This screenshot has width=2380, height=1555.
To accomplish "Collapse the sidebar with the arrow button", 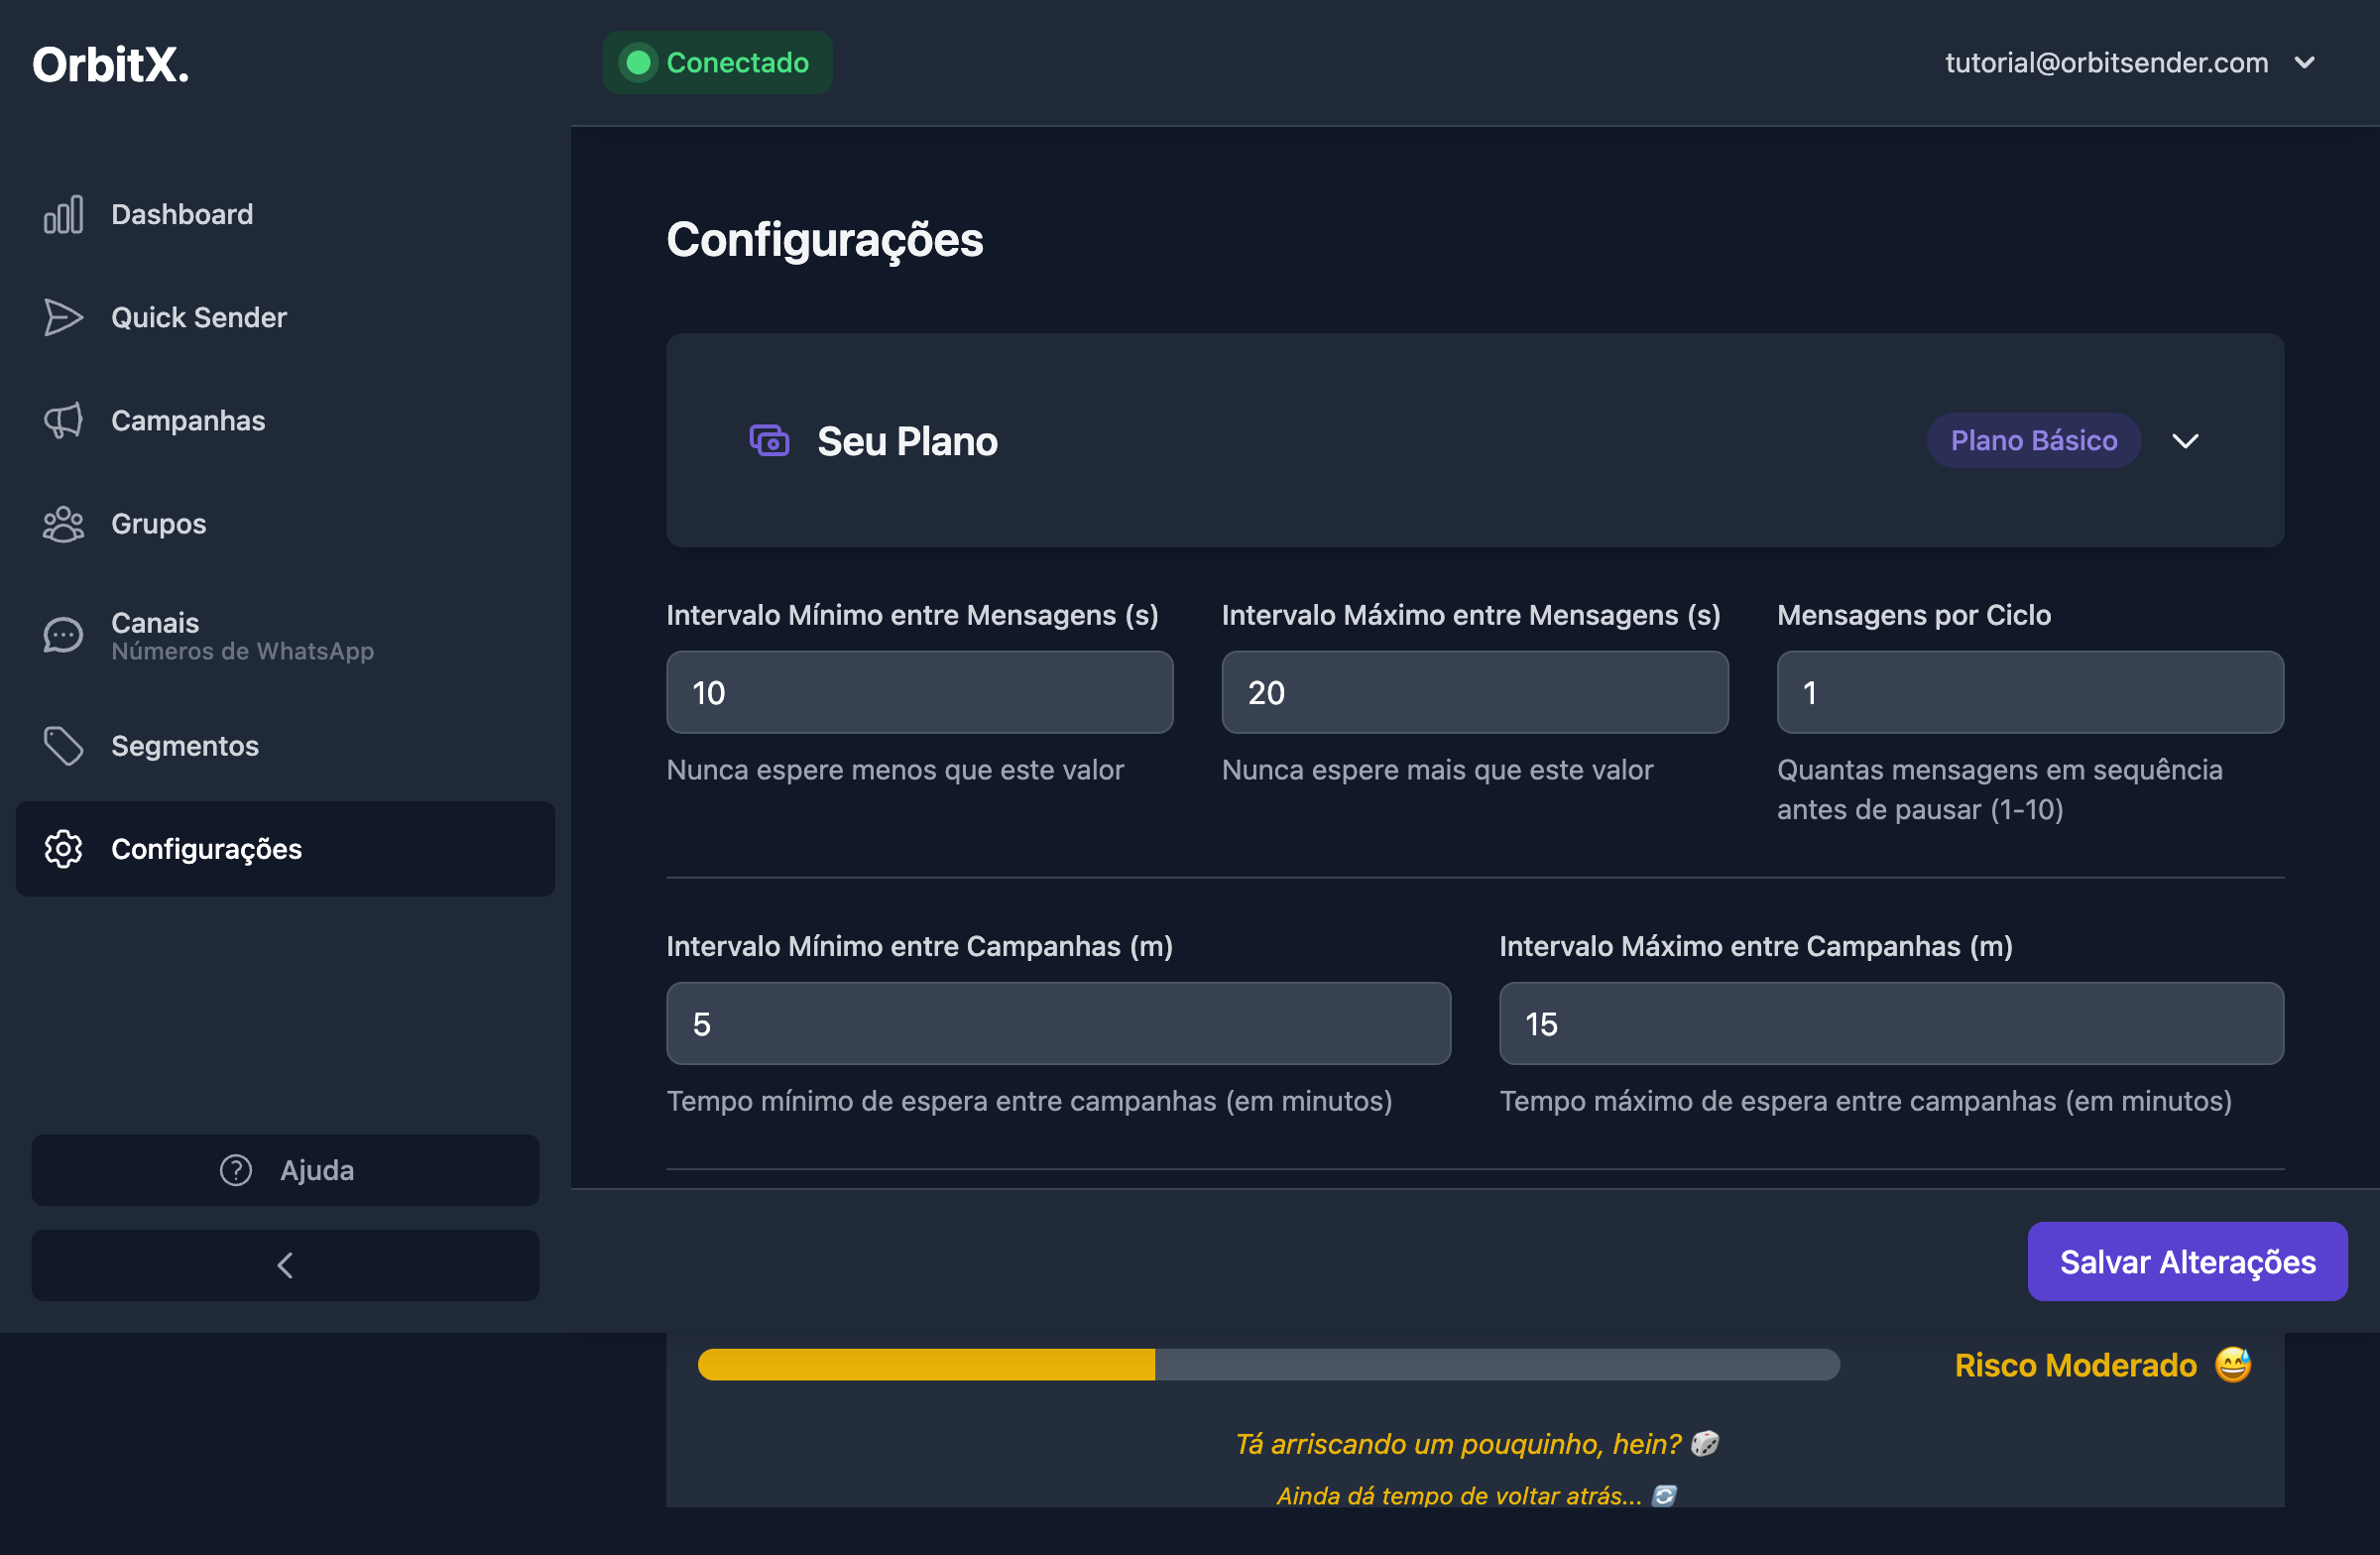I will [x=284, y=1264].
